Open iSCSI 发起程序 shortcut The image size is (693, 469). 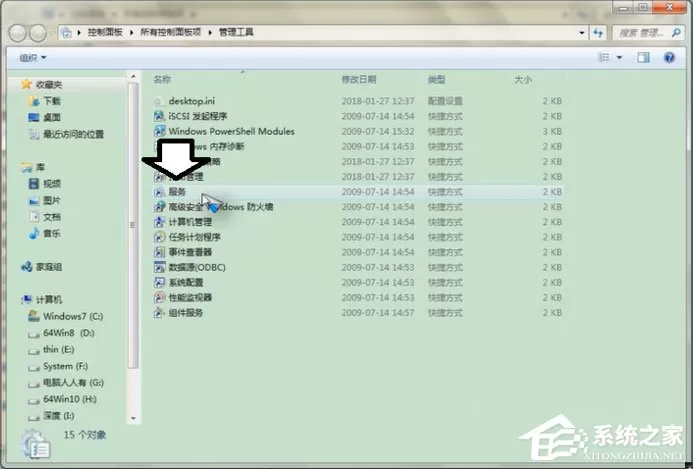(198, 116)
